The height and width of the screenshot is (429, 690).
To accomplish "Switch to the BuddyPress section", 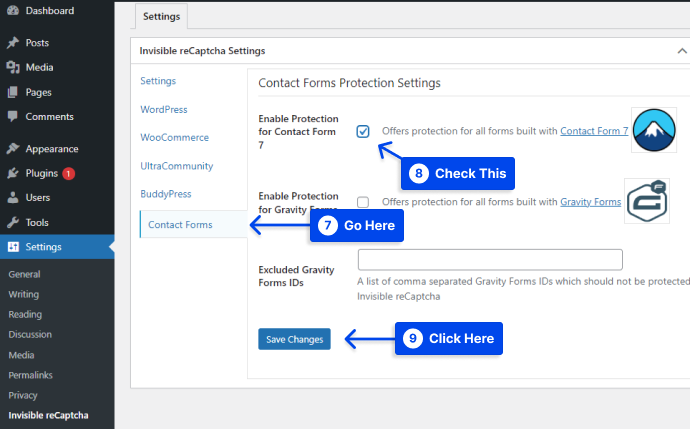I will (166, 194).
